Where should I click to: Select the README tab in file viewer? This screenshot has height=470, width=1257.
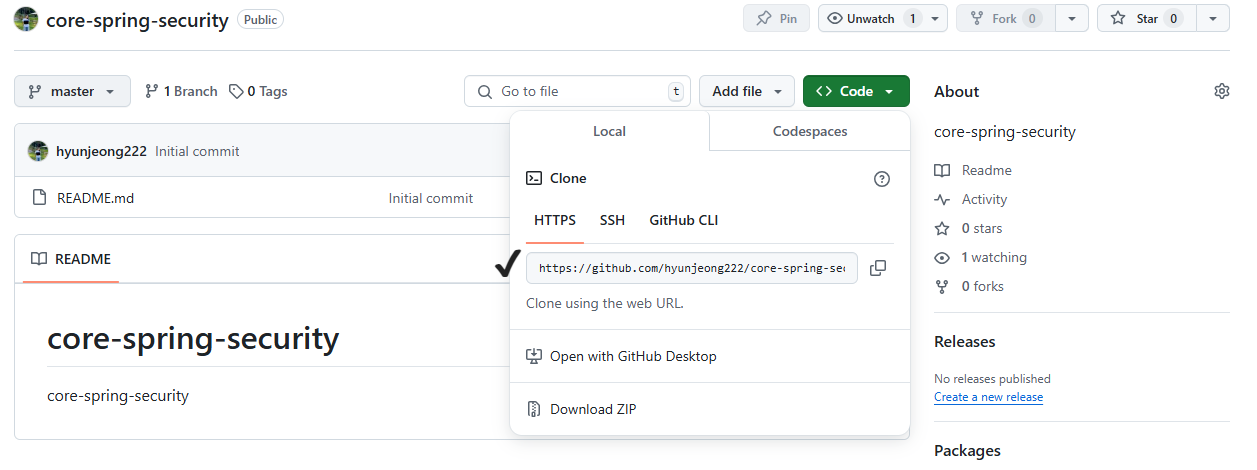71,259
